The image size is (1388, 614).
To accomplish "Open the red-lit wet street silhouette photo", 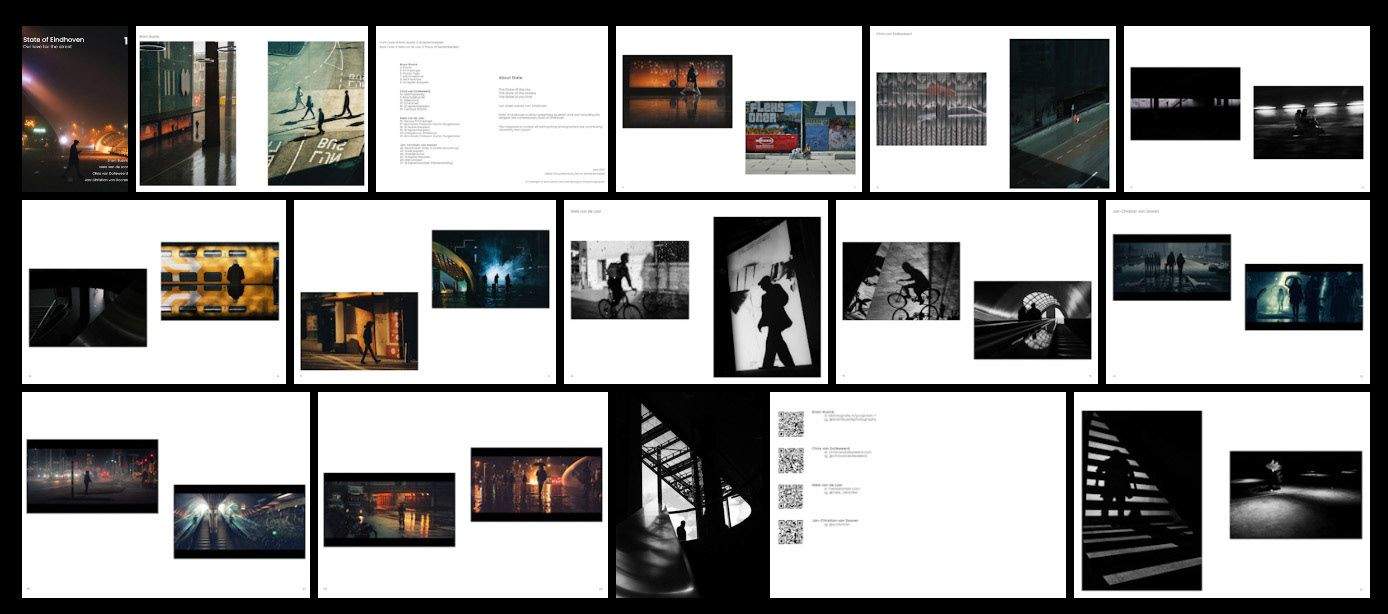I will (536, 484).
